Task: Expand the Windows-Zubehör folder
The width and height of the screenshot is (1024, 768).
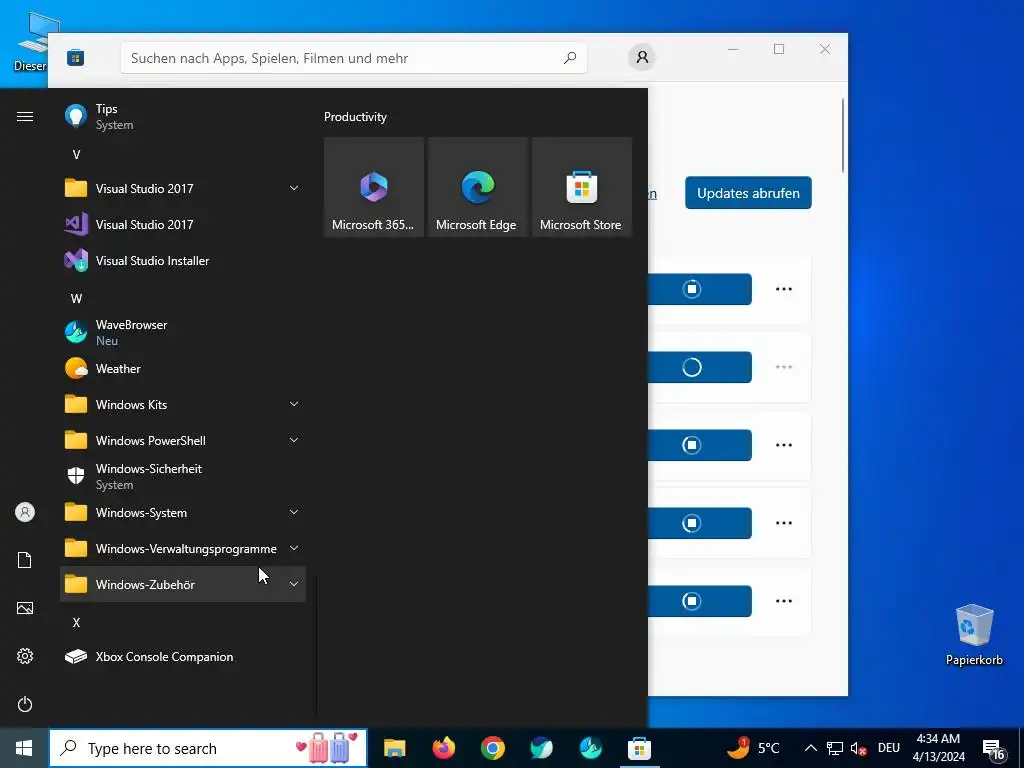Action: [x=182, y=584]
